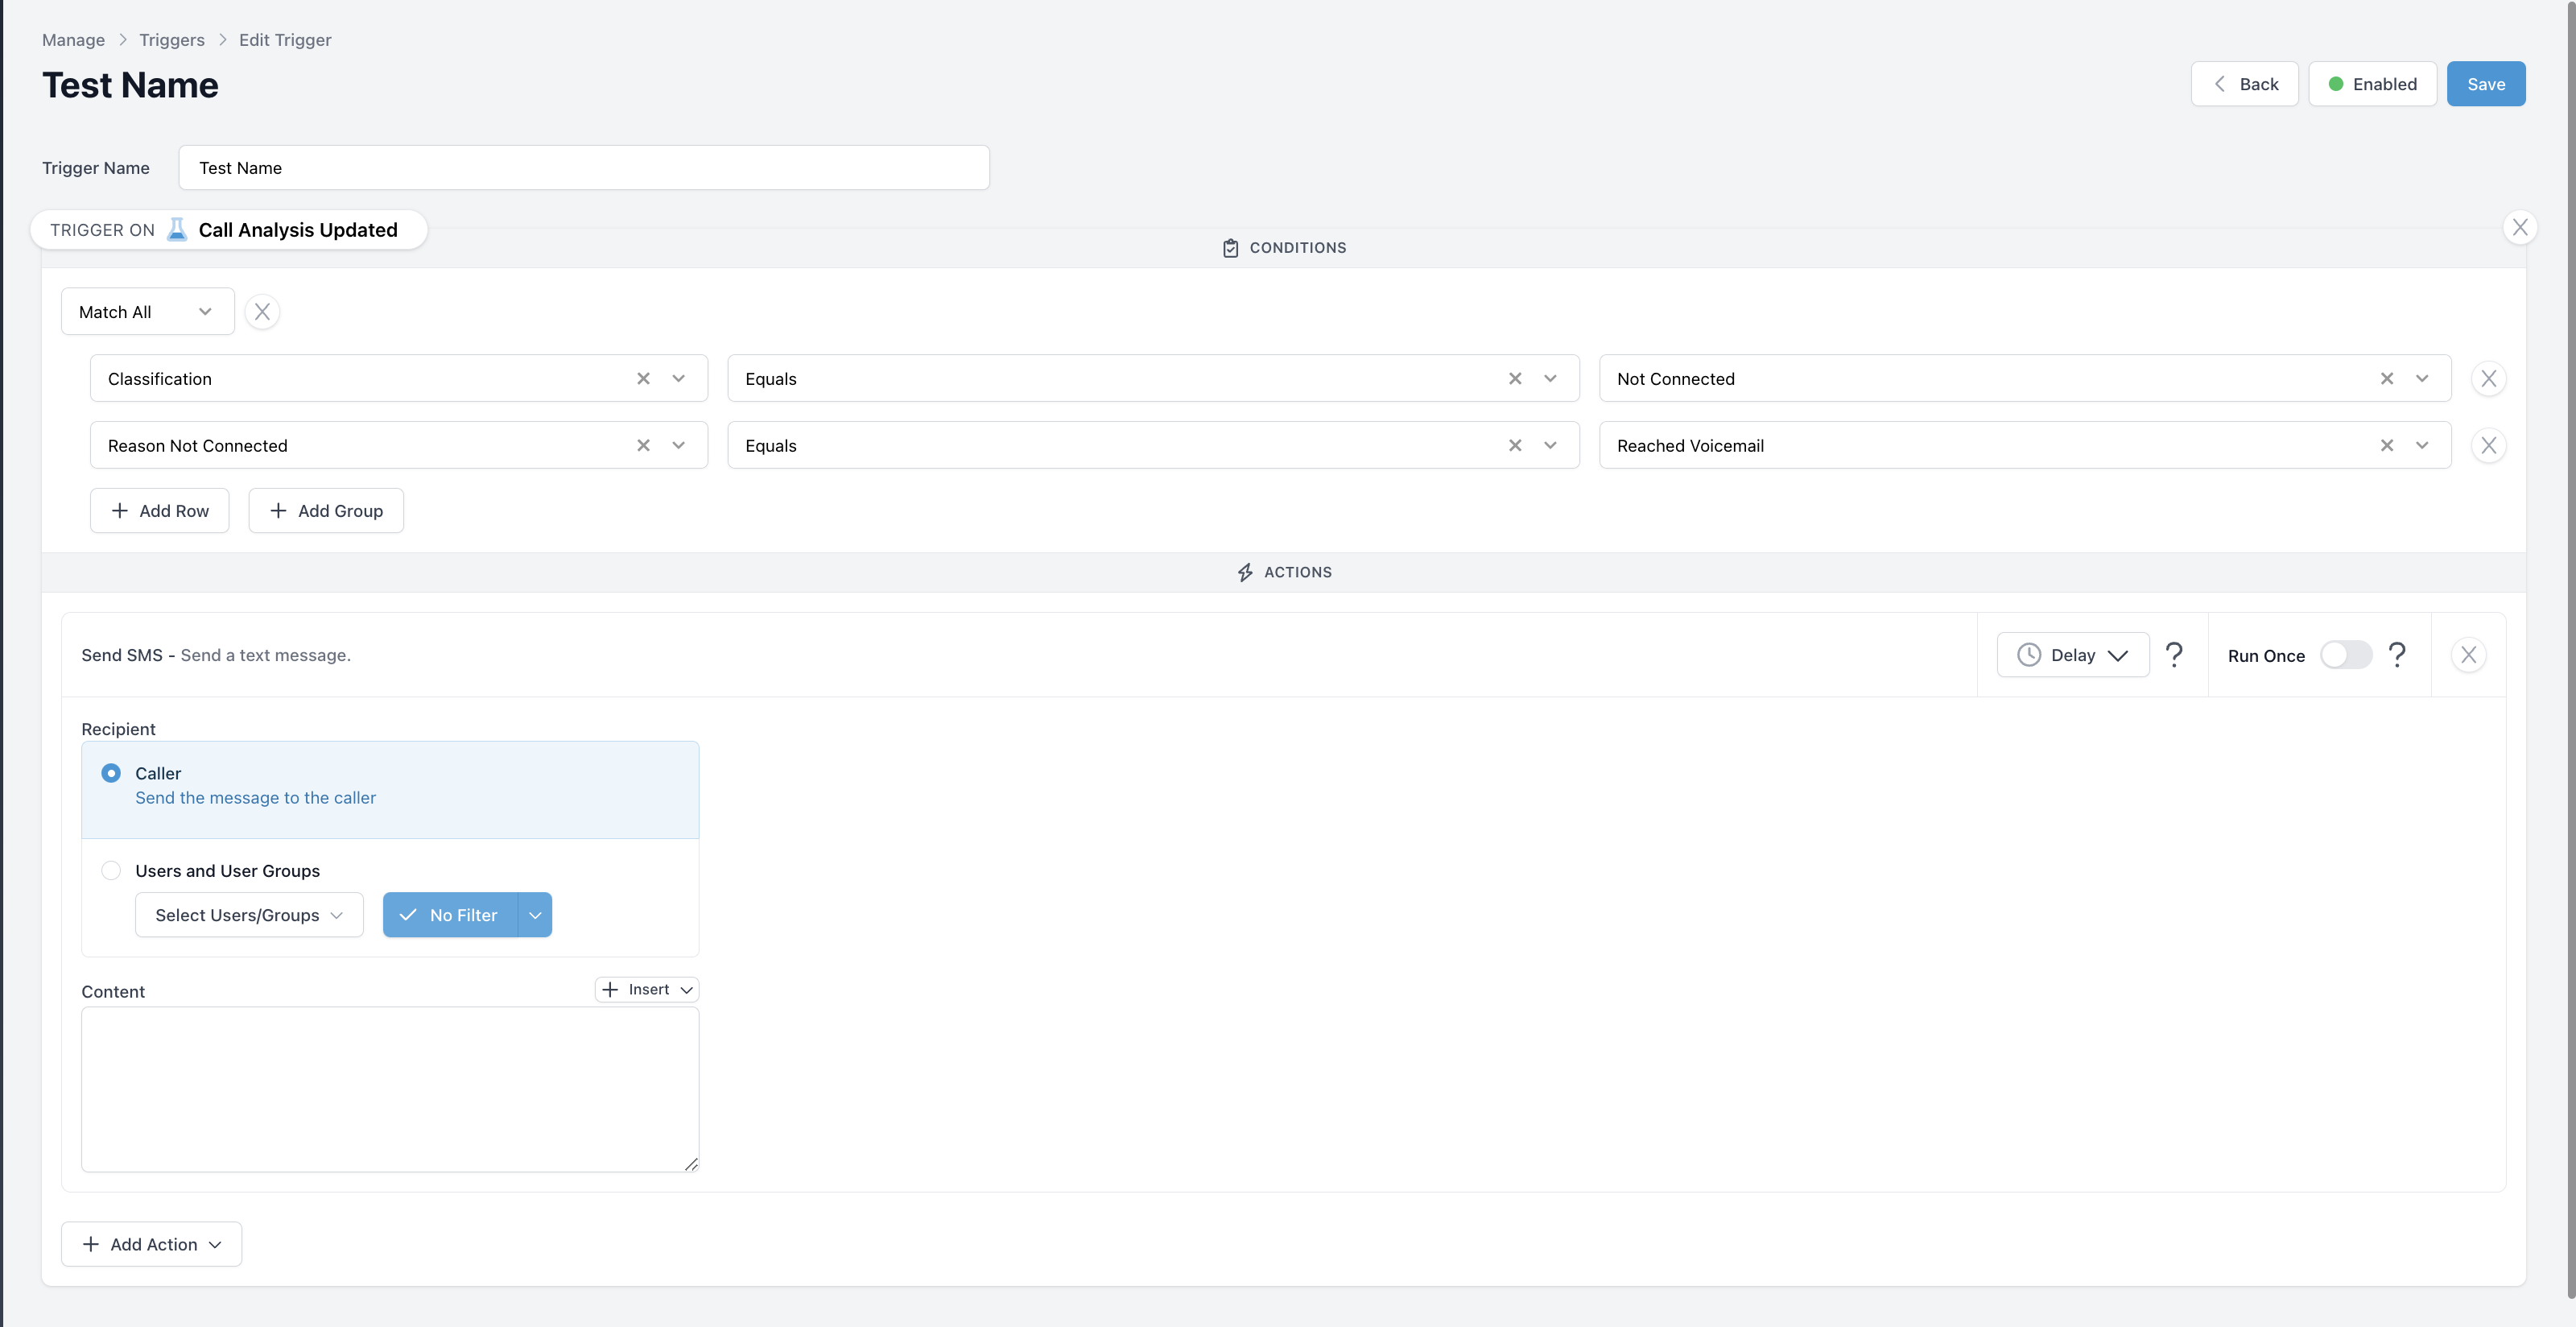Close the Call Analysis Updated trigger panel
2576x1327 pixels.
2519,228
